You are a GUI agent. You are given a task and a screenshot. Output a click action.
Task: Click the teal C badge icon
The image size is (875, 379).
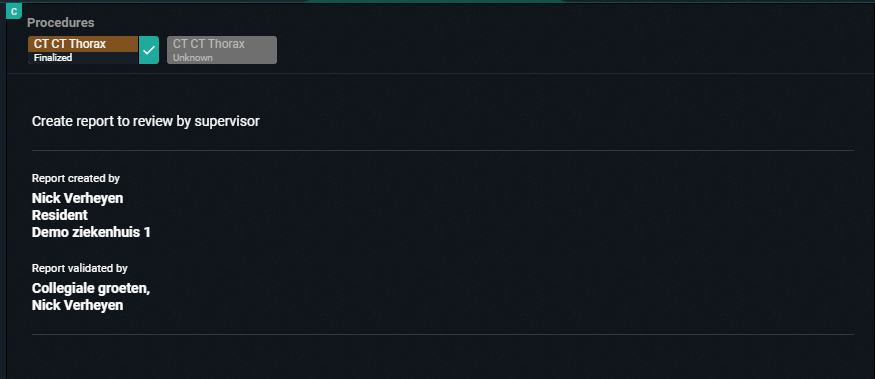14,11
